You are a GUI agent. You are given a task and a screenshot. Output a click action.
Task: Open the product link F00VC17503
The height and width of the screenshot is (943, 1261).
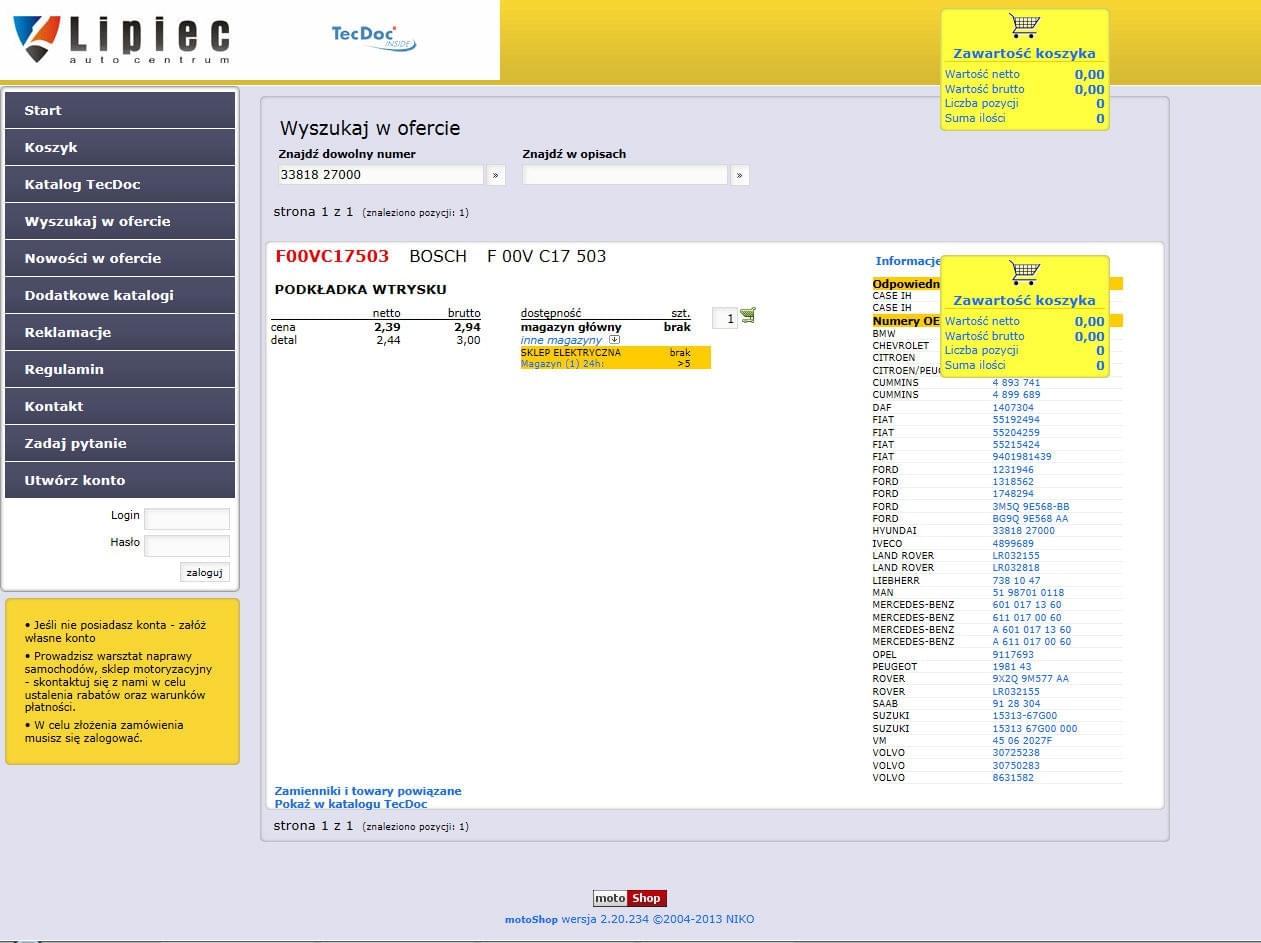coord(332,256)
